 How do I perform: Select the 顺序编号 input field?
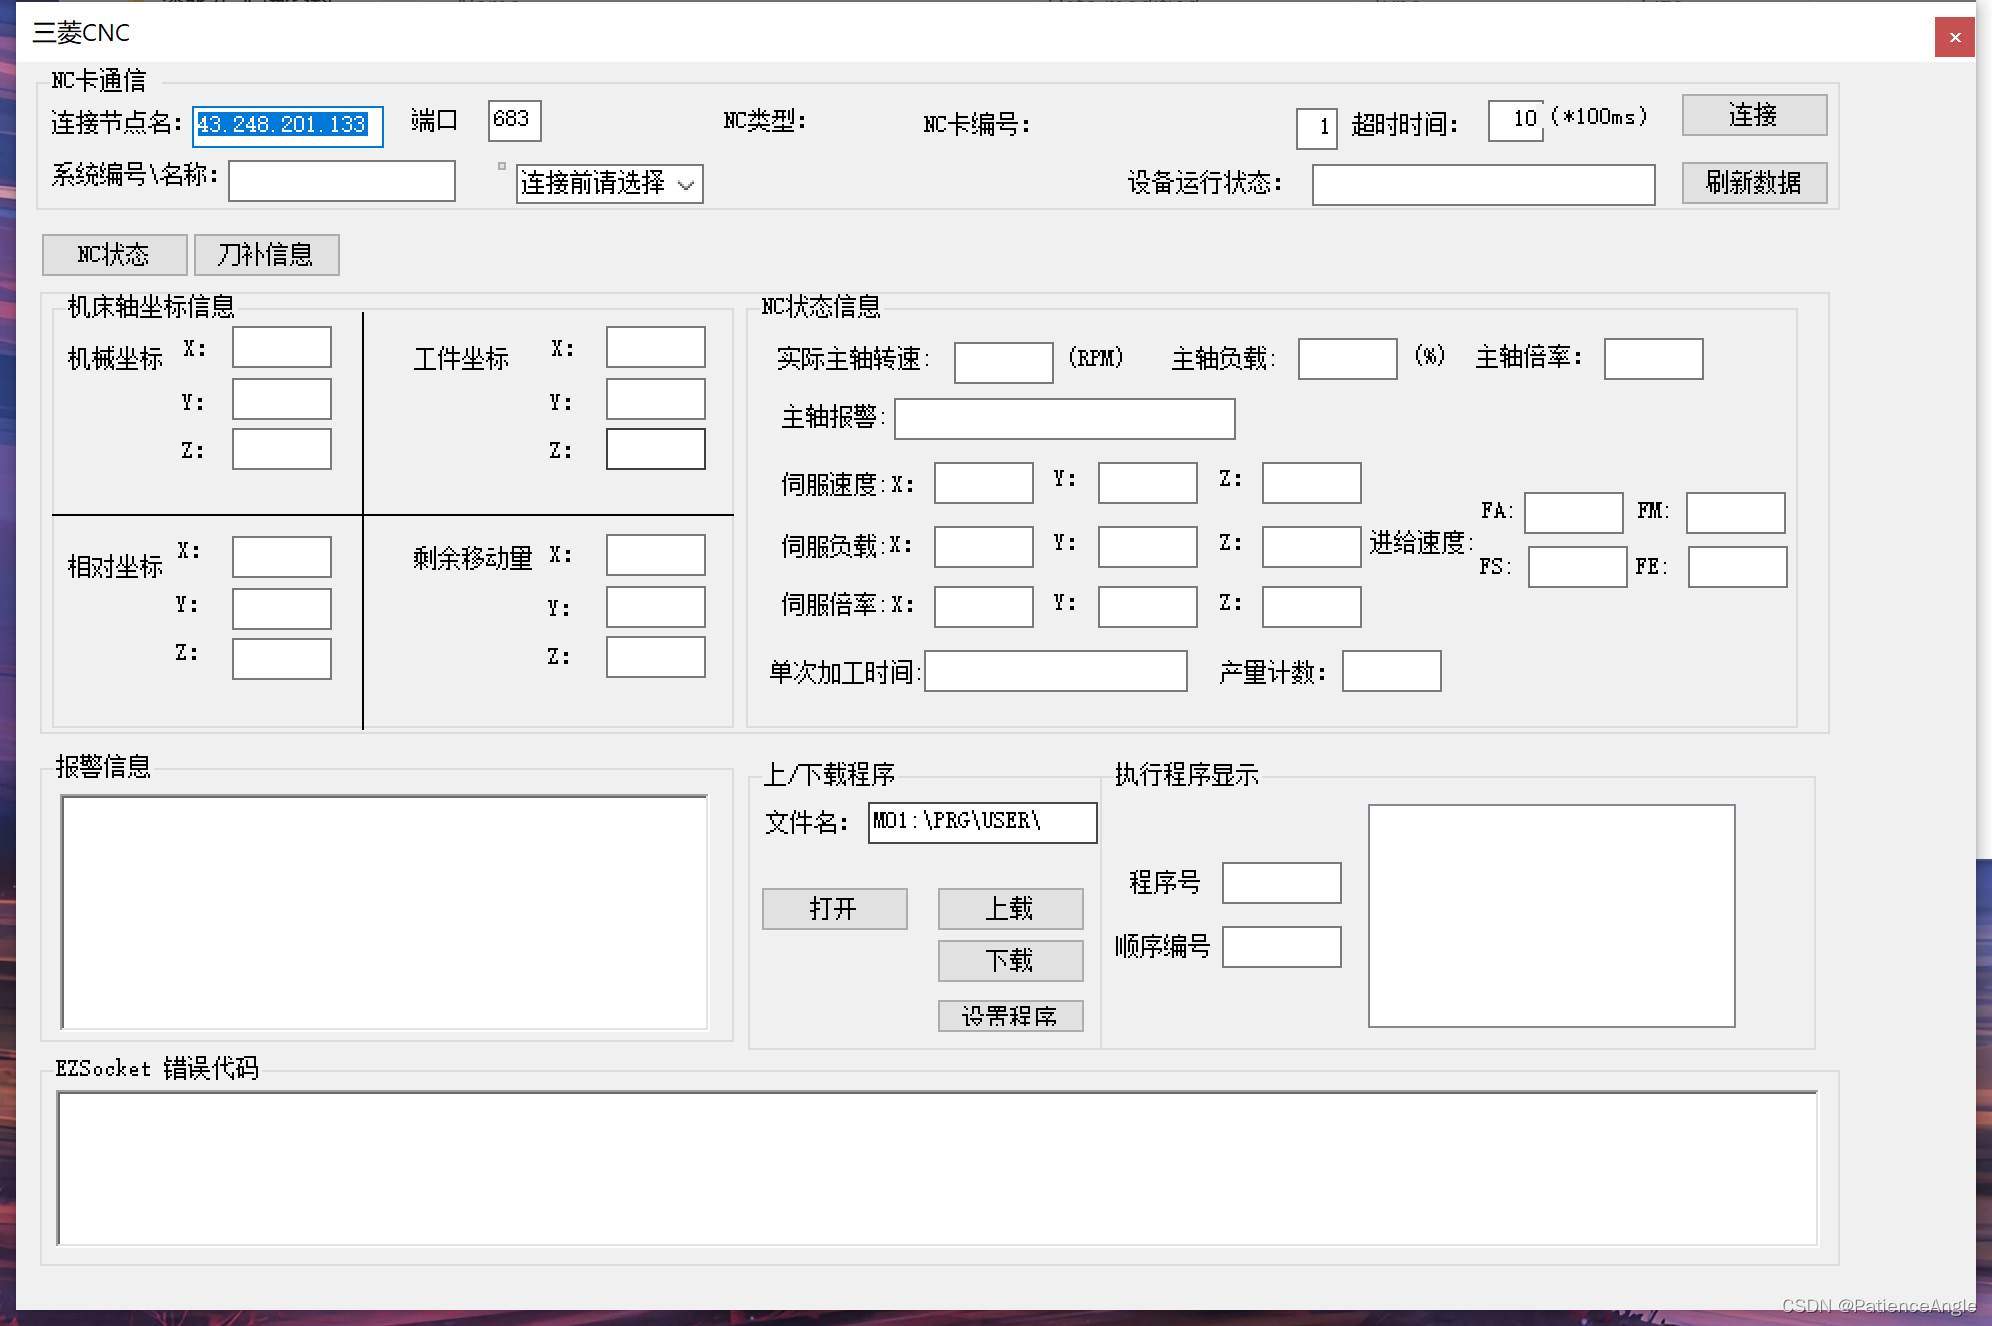click(1281, 946)
